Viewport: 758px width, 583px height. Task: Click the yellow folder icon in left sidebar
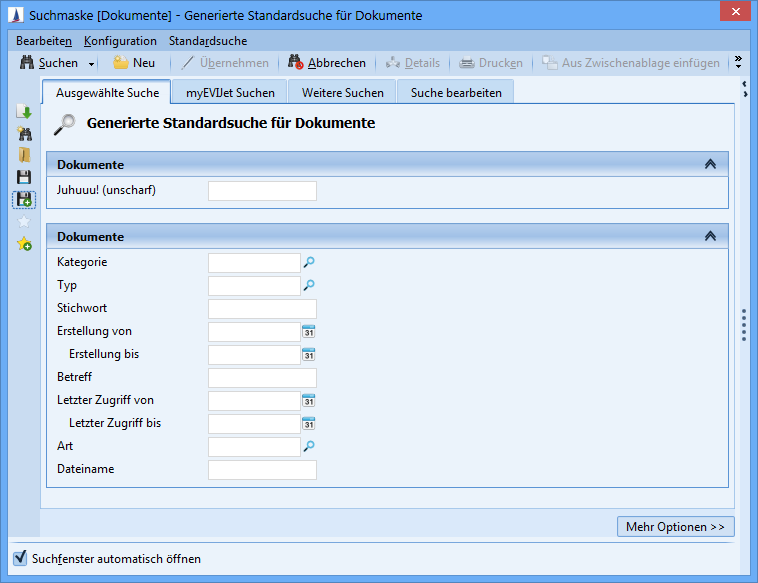coord(24,155)
